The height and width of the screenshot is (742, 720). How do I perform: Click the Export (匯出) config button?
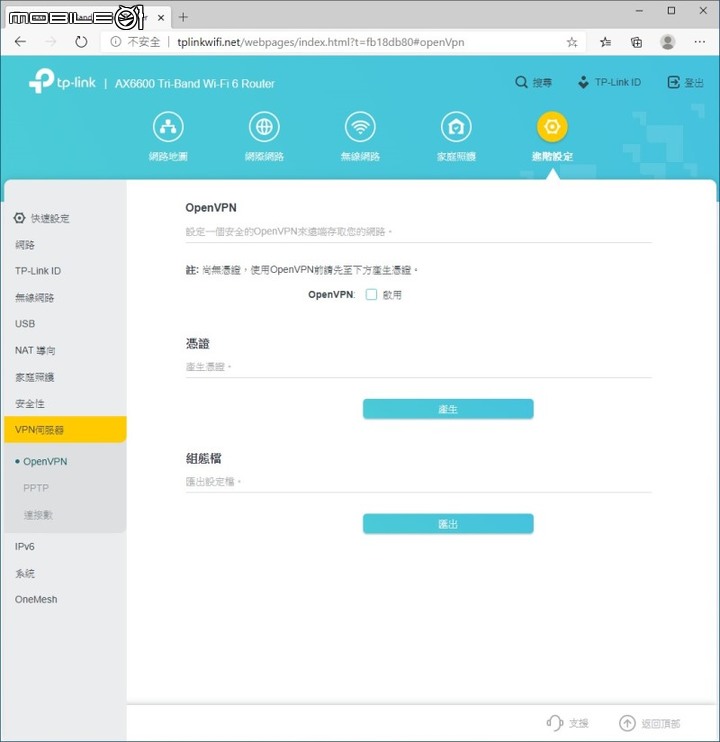coord(448,524)
